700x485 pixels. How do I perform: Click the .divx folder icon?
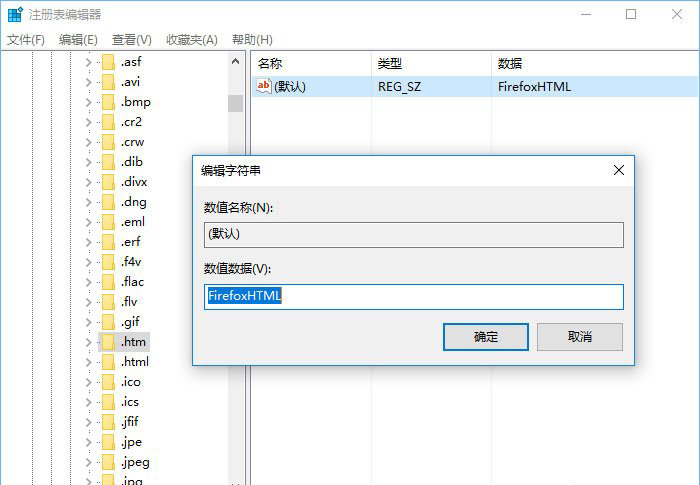point(108,182)
